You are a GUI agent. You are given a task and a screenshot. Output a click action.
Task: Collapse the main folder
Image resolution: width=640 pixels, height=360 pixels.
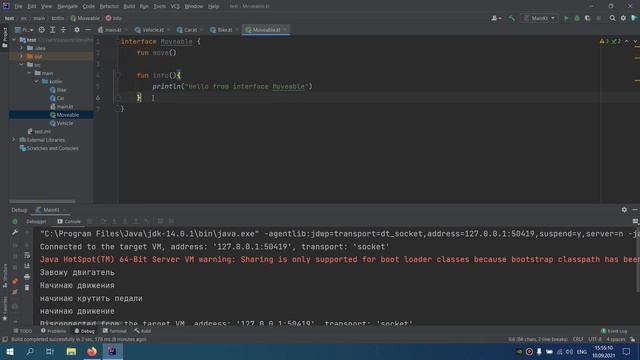[29, 73]
